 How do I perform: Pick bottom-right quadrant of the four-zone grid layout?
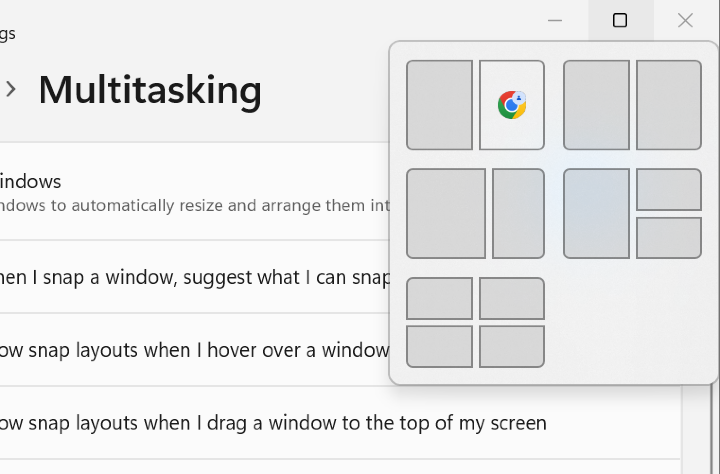pyautogui.click(x=512, y=346)
